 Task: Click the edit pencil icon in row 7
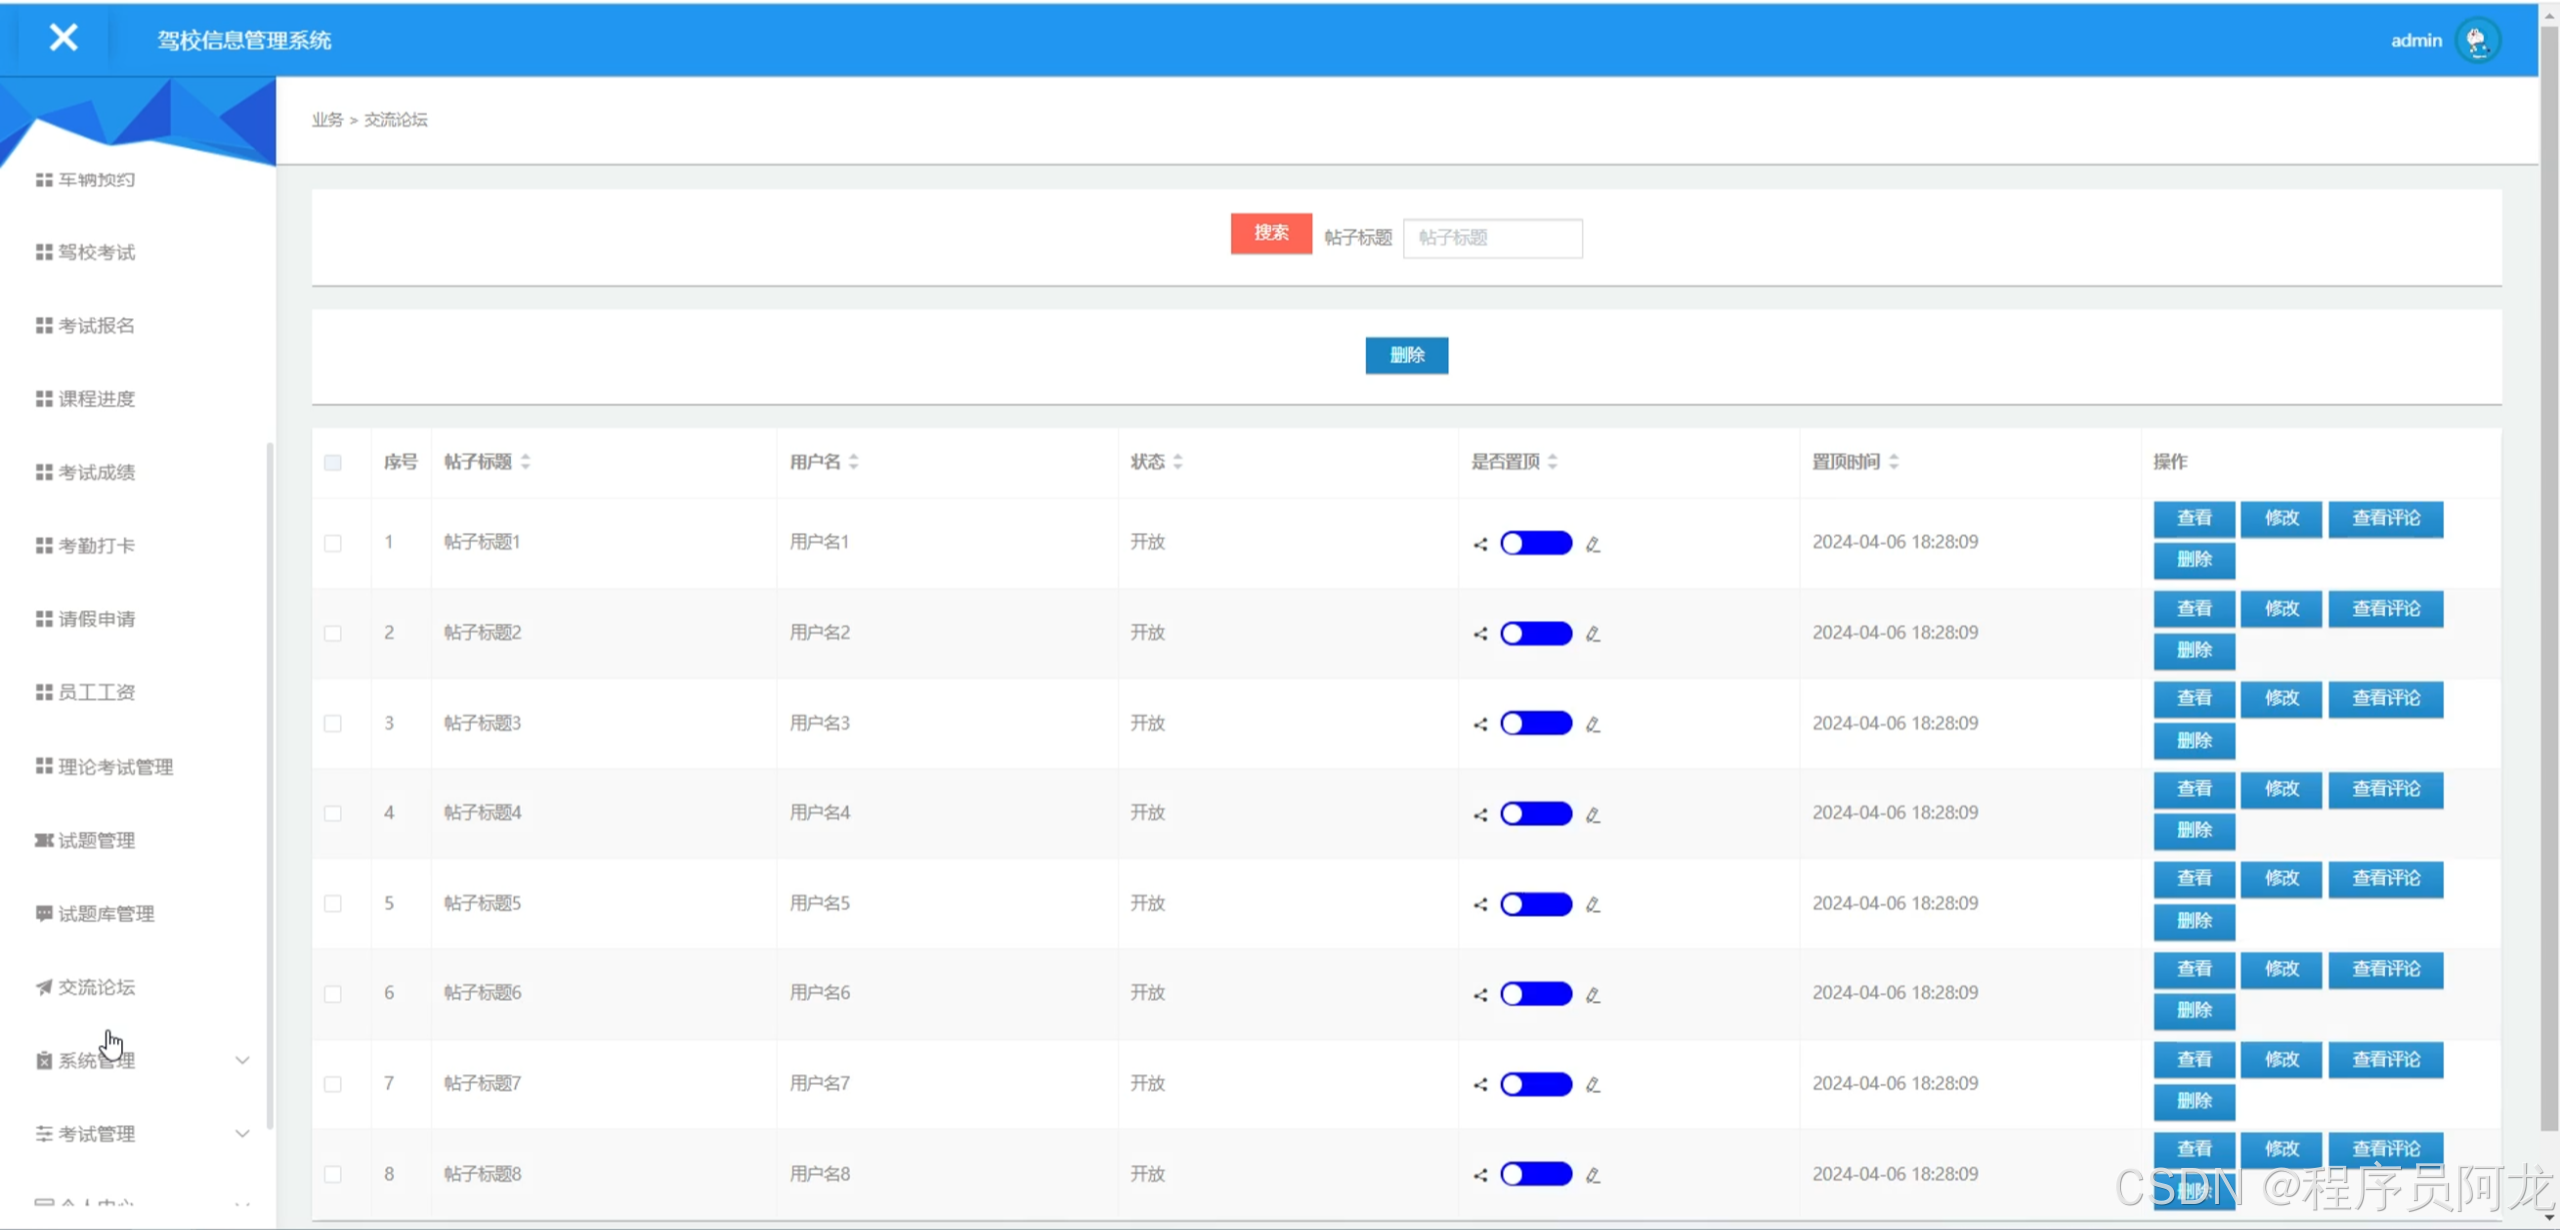1593,1085
